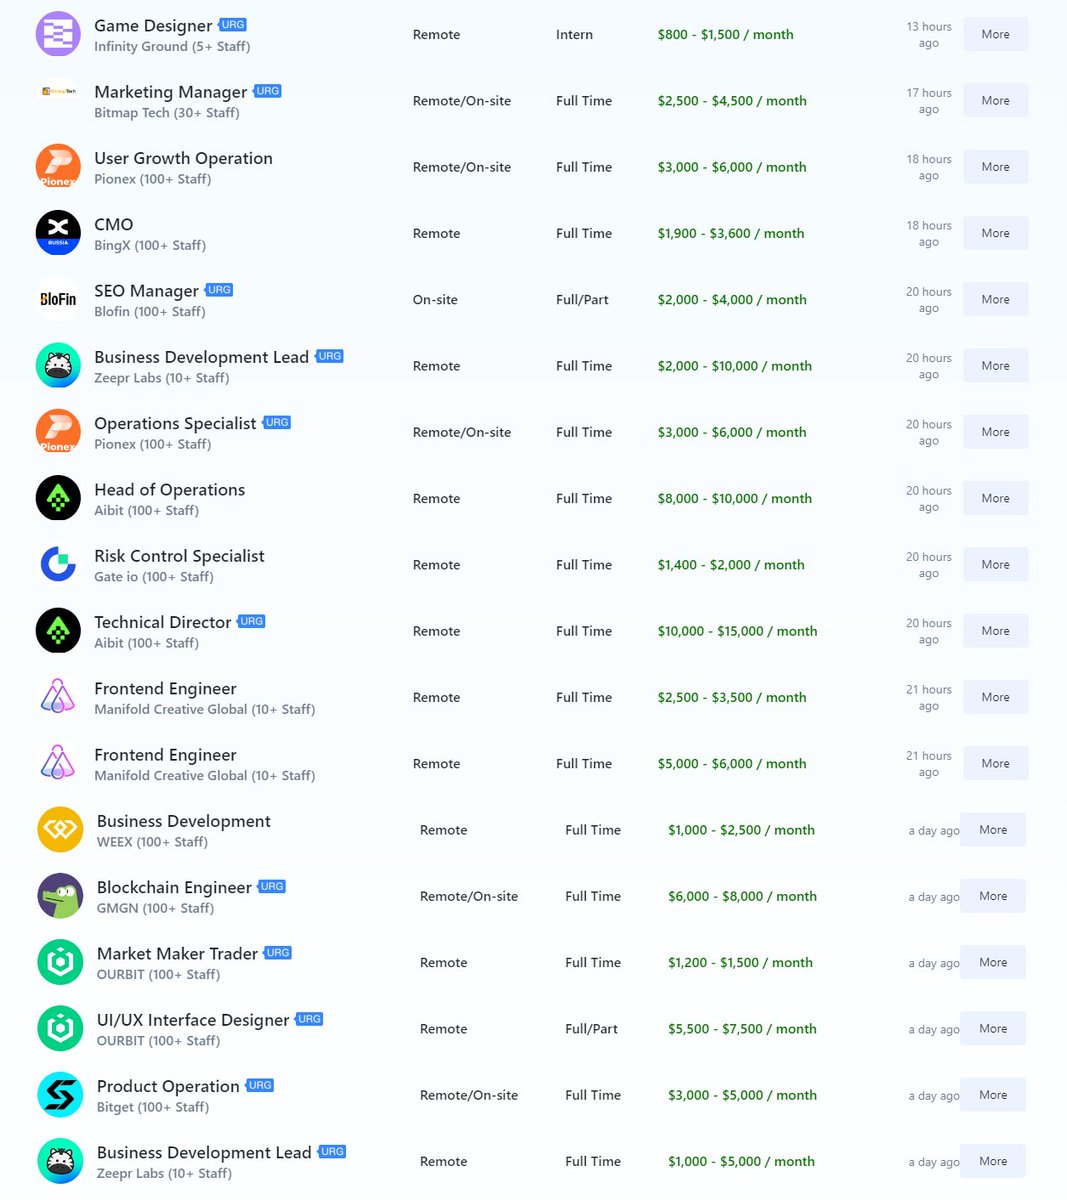Open More for the Game Designer job
The image size is (1067, 1200).
point(995,34)
